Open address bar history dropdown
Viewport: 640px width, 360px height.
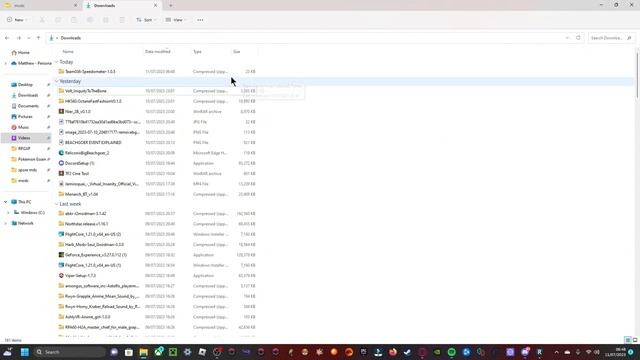pyautogui.click(x=567, y=38)
